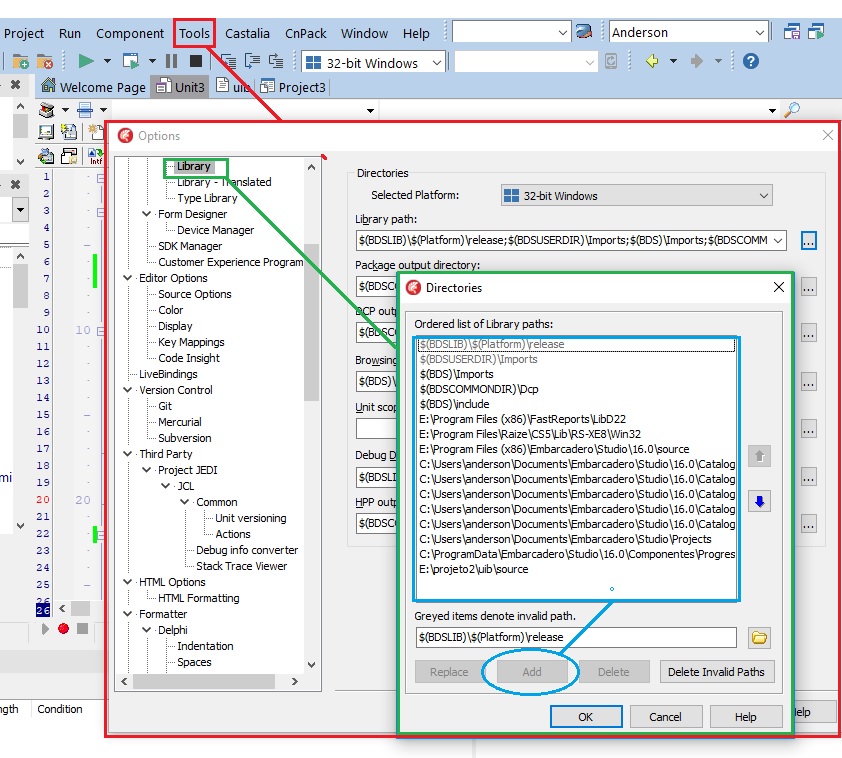Image resolution: width=842 pixels, height=758 pixels.
Task: Open the Selected Platform dropdown
Action: click(637, 196)
